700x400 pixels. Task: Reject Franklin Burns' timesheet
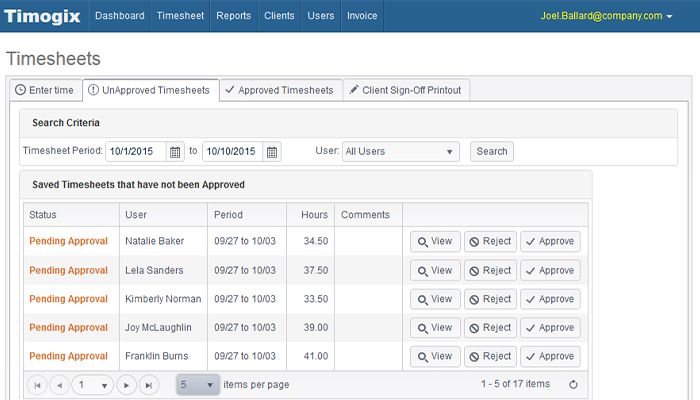(x=490, y=356)
